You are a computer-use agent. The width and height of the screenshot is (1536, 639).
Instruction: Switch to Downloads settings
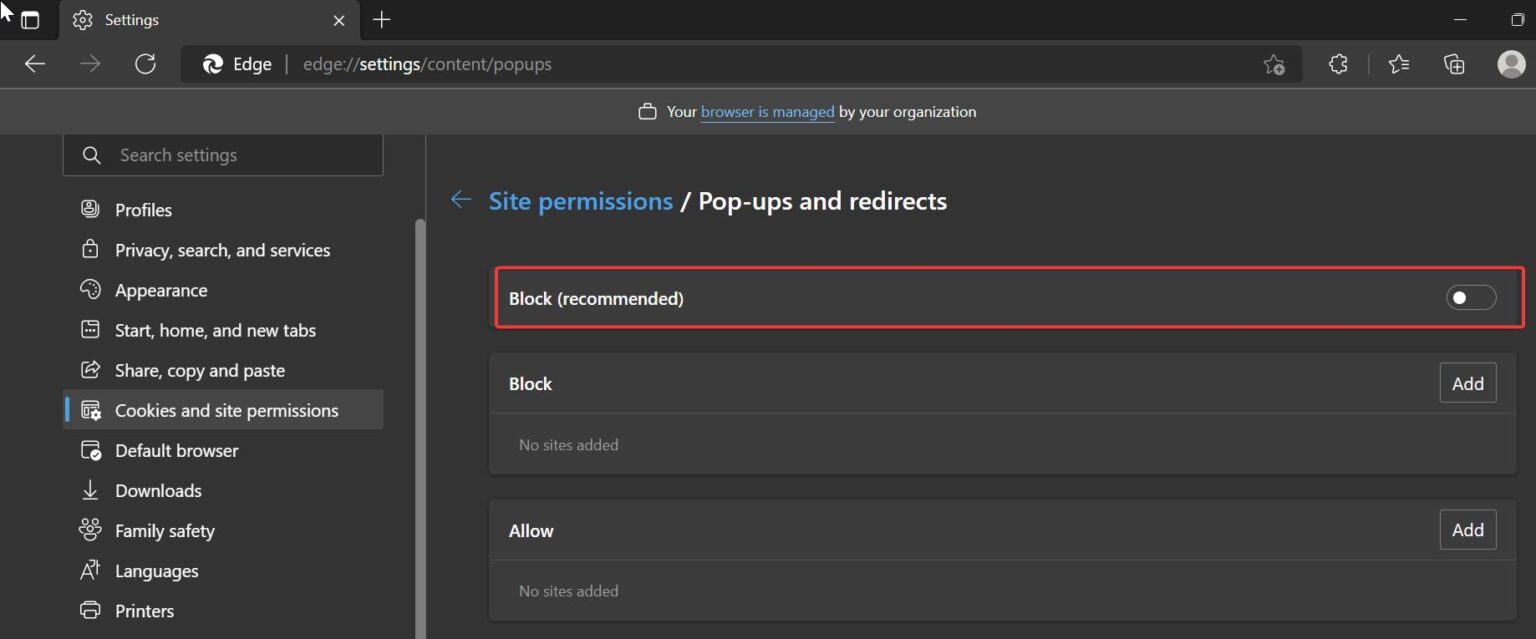(158, 490)
